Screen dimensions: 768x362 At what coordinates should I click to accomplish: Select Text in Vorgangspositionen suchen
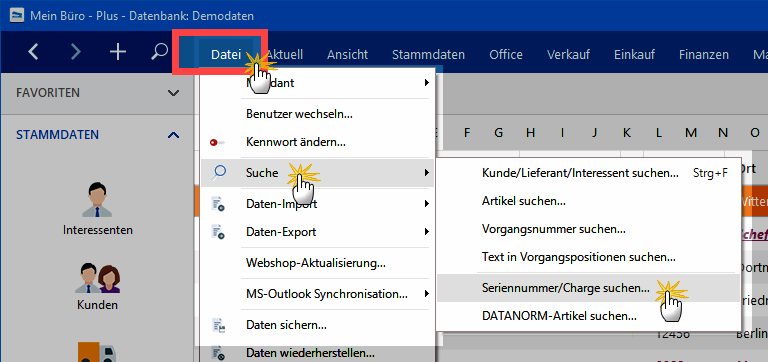[588, 257]
